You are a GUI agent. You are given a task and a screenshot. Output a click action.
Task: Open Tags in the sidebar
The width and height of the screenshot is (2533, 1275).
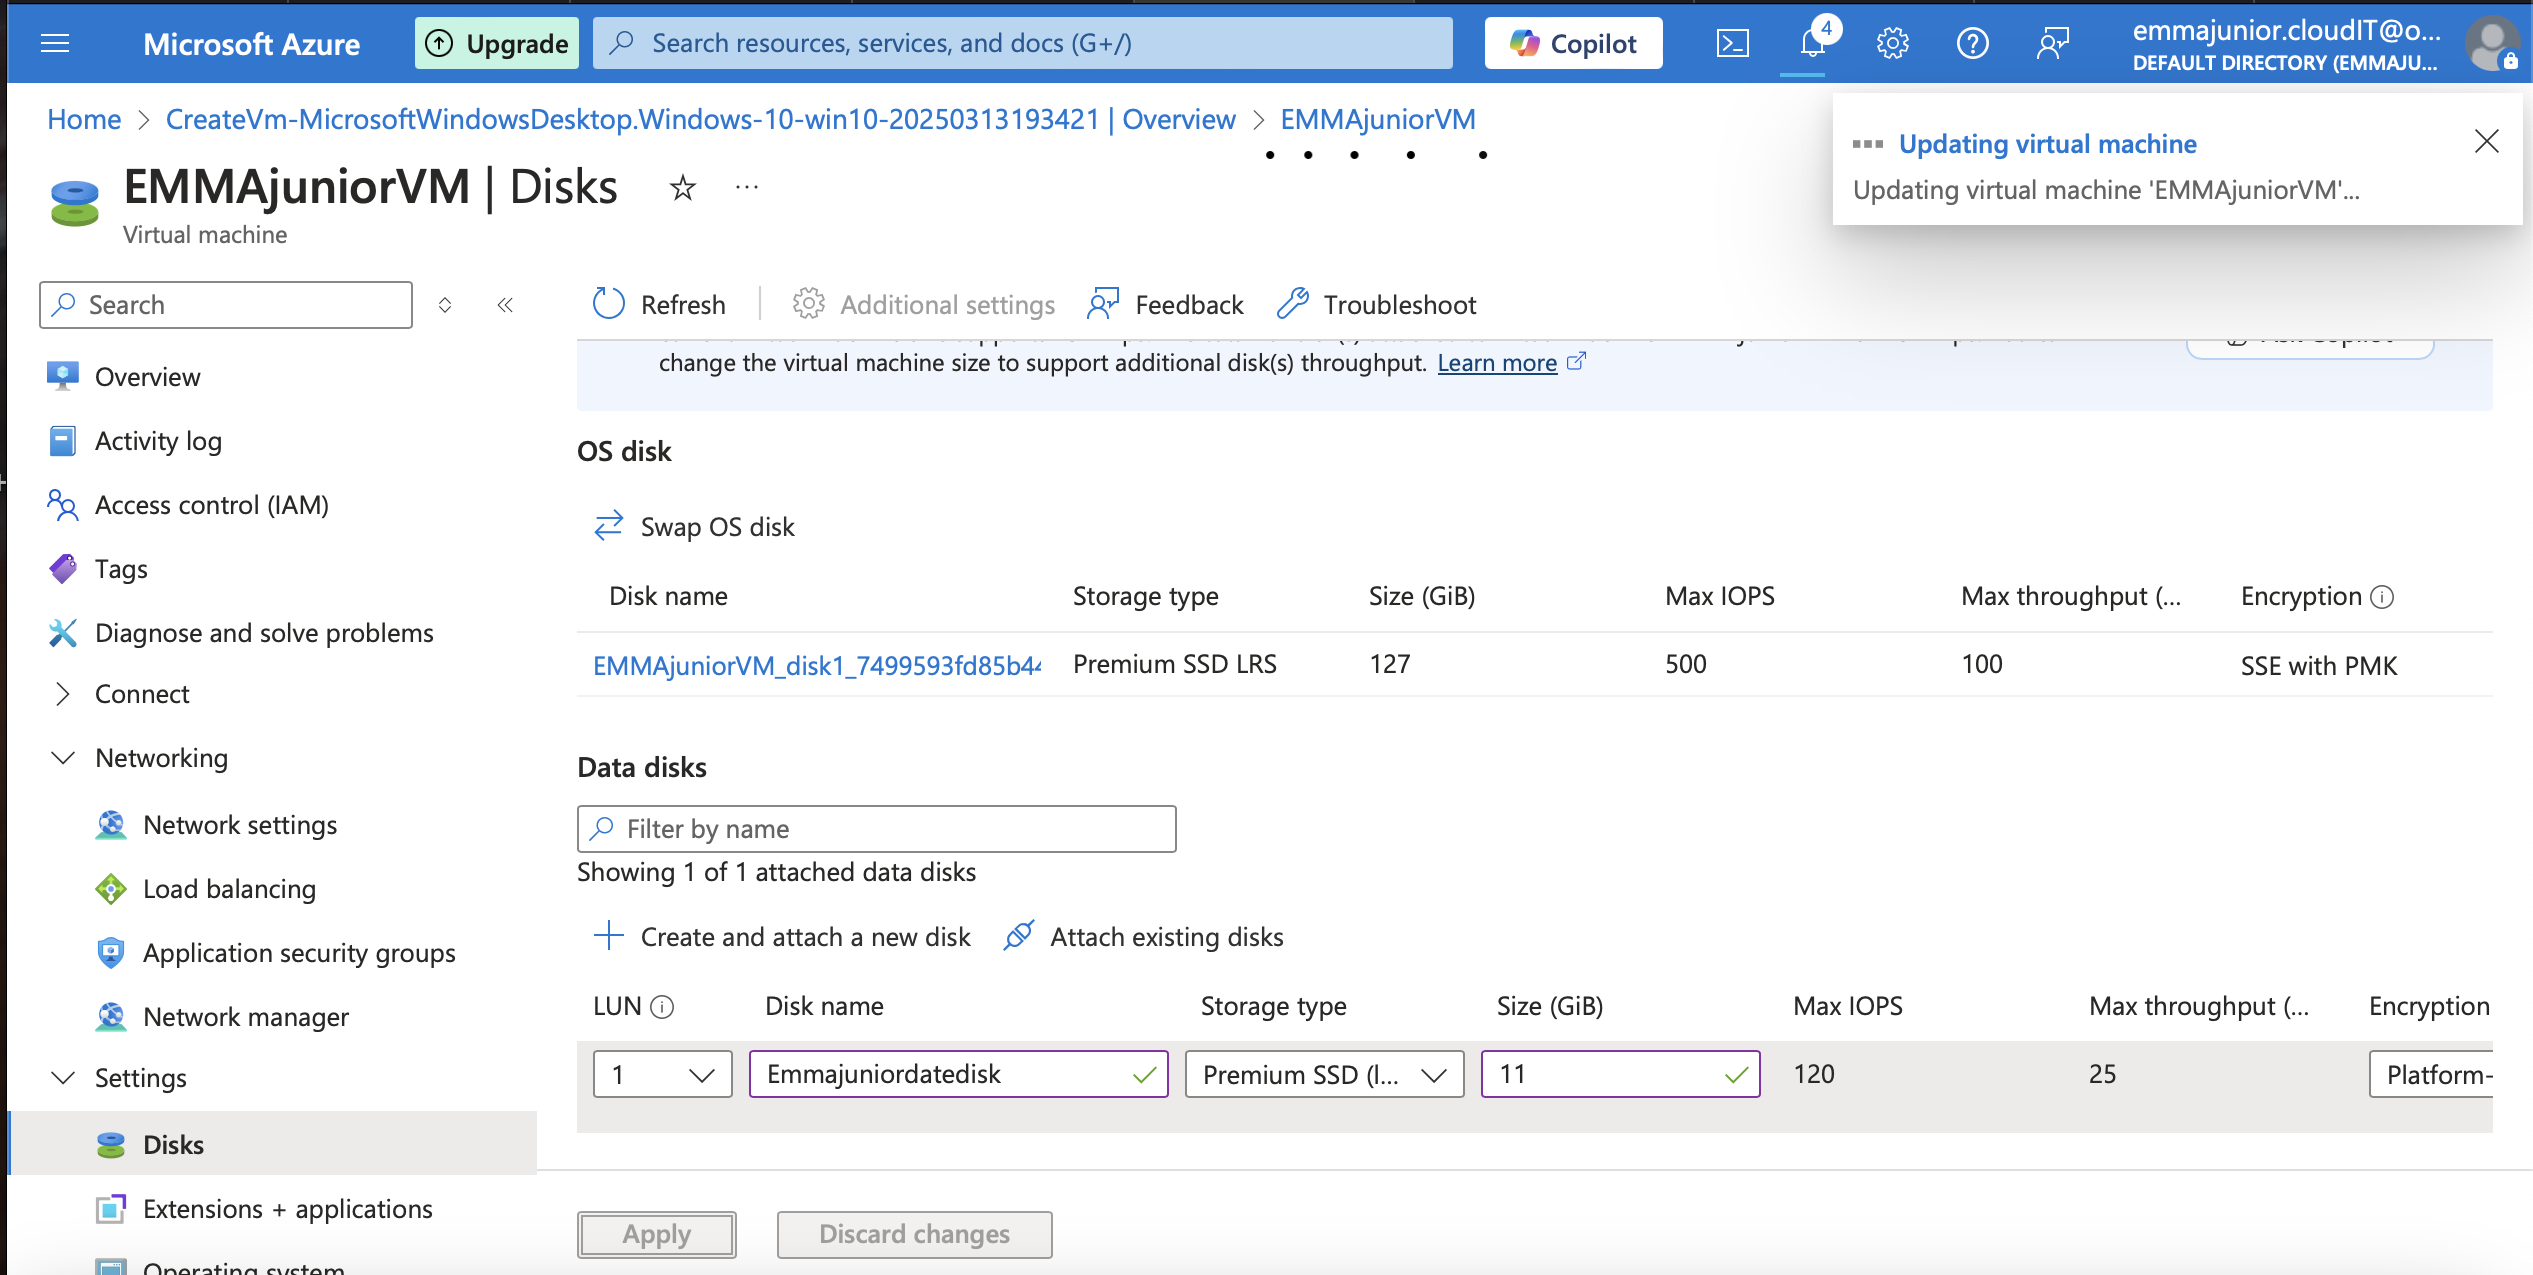point(121,569)
